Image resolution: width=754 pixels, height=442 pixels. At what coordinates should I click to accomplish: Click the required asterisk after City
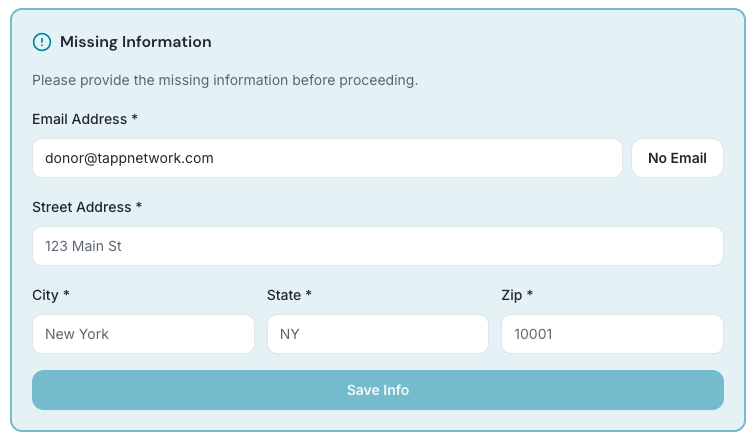click(66, 295)
